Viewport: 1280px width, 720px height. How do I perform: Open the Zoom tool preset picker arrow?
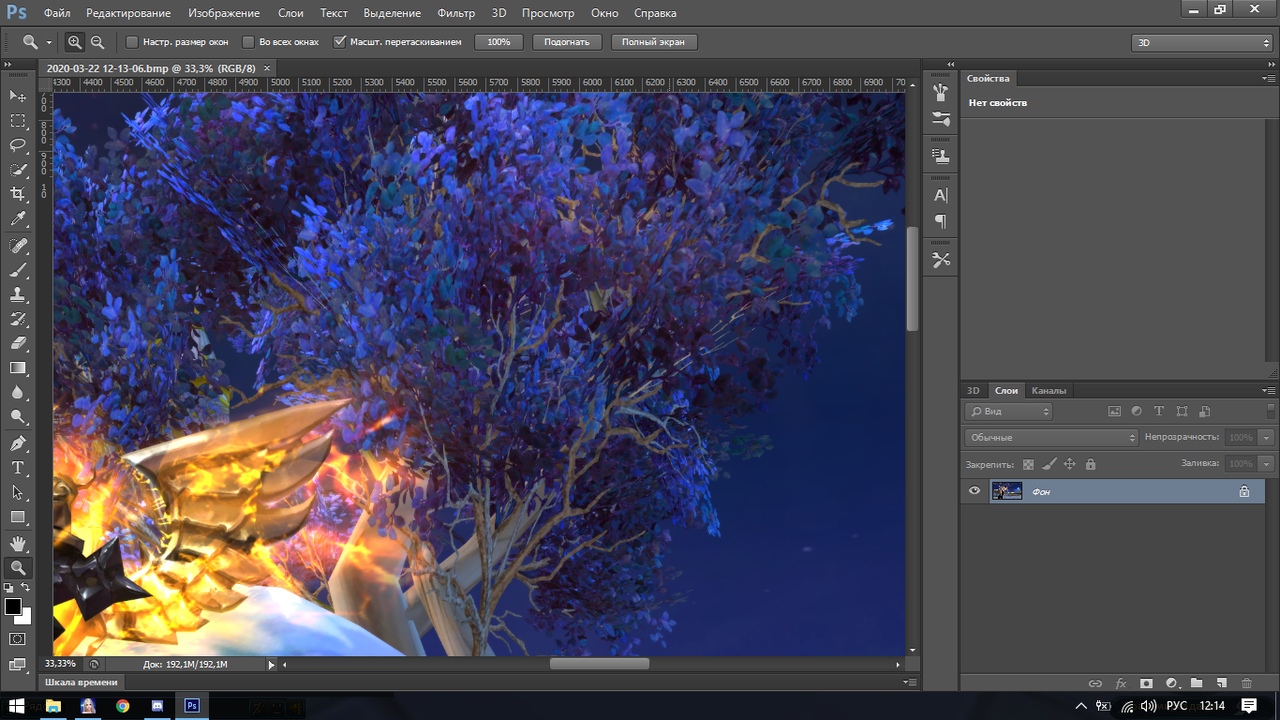48,43
